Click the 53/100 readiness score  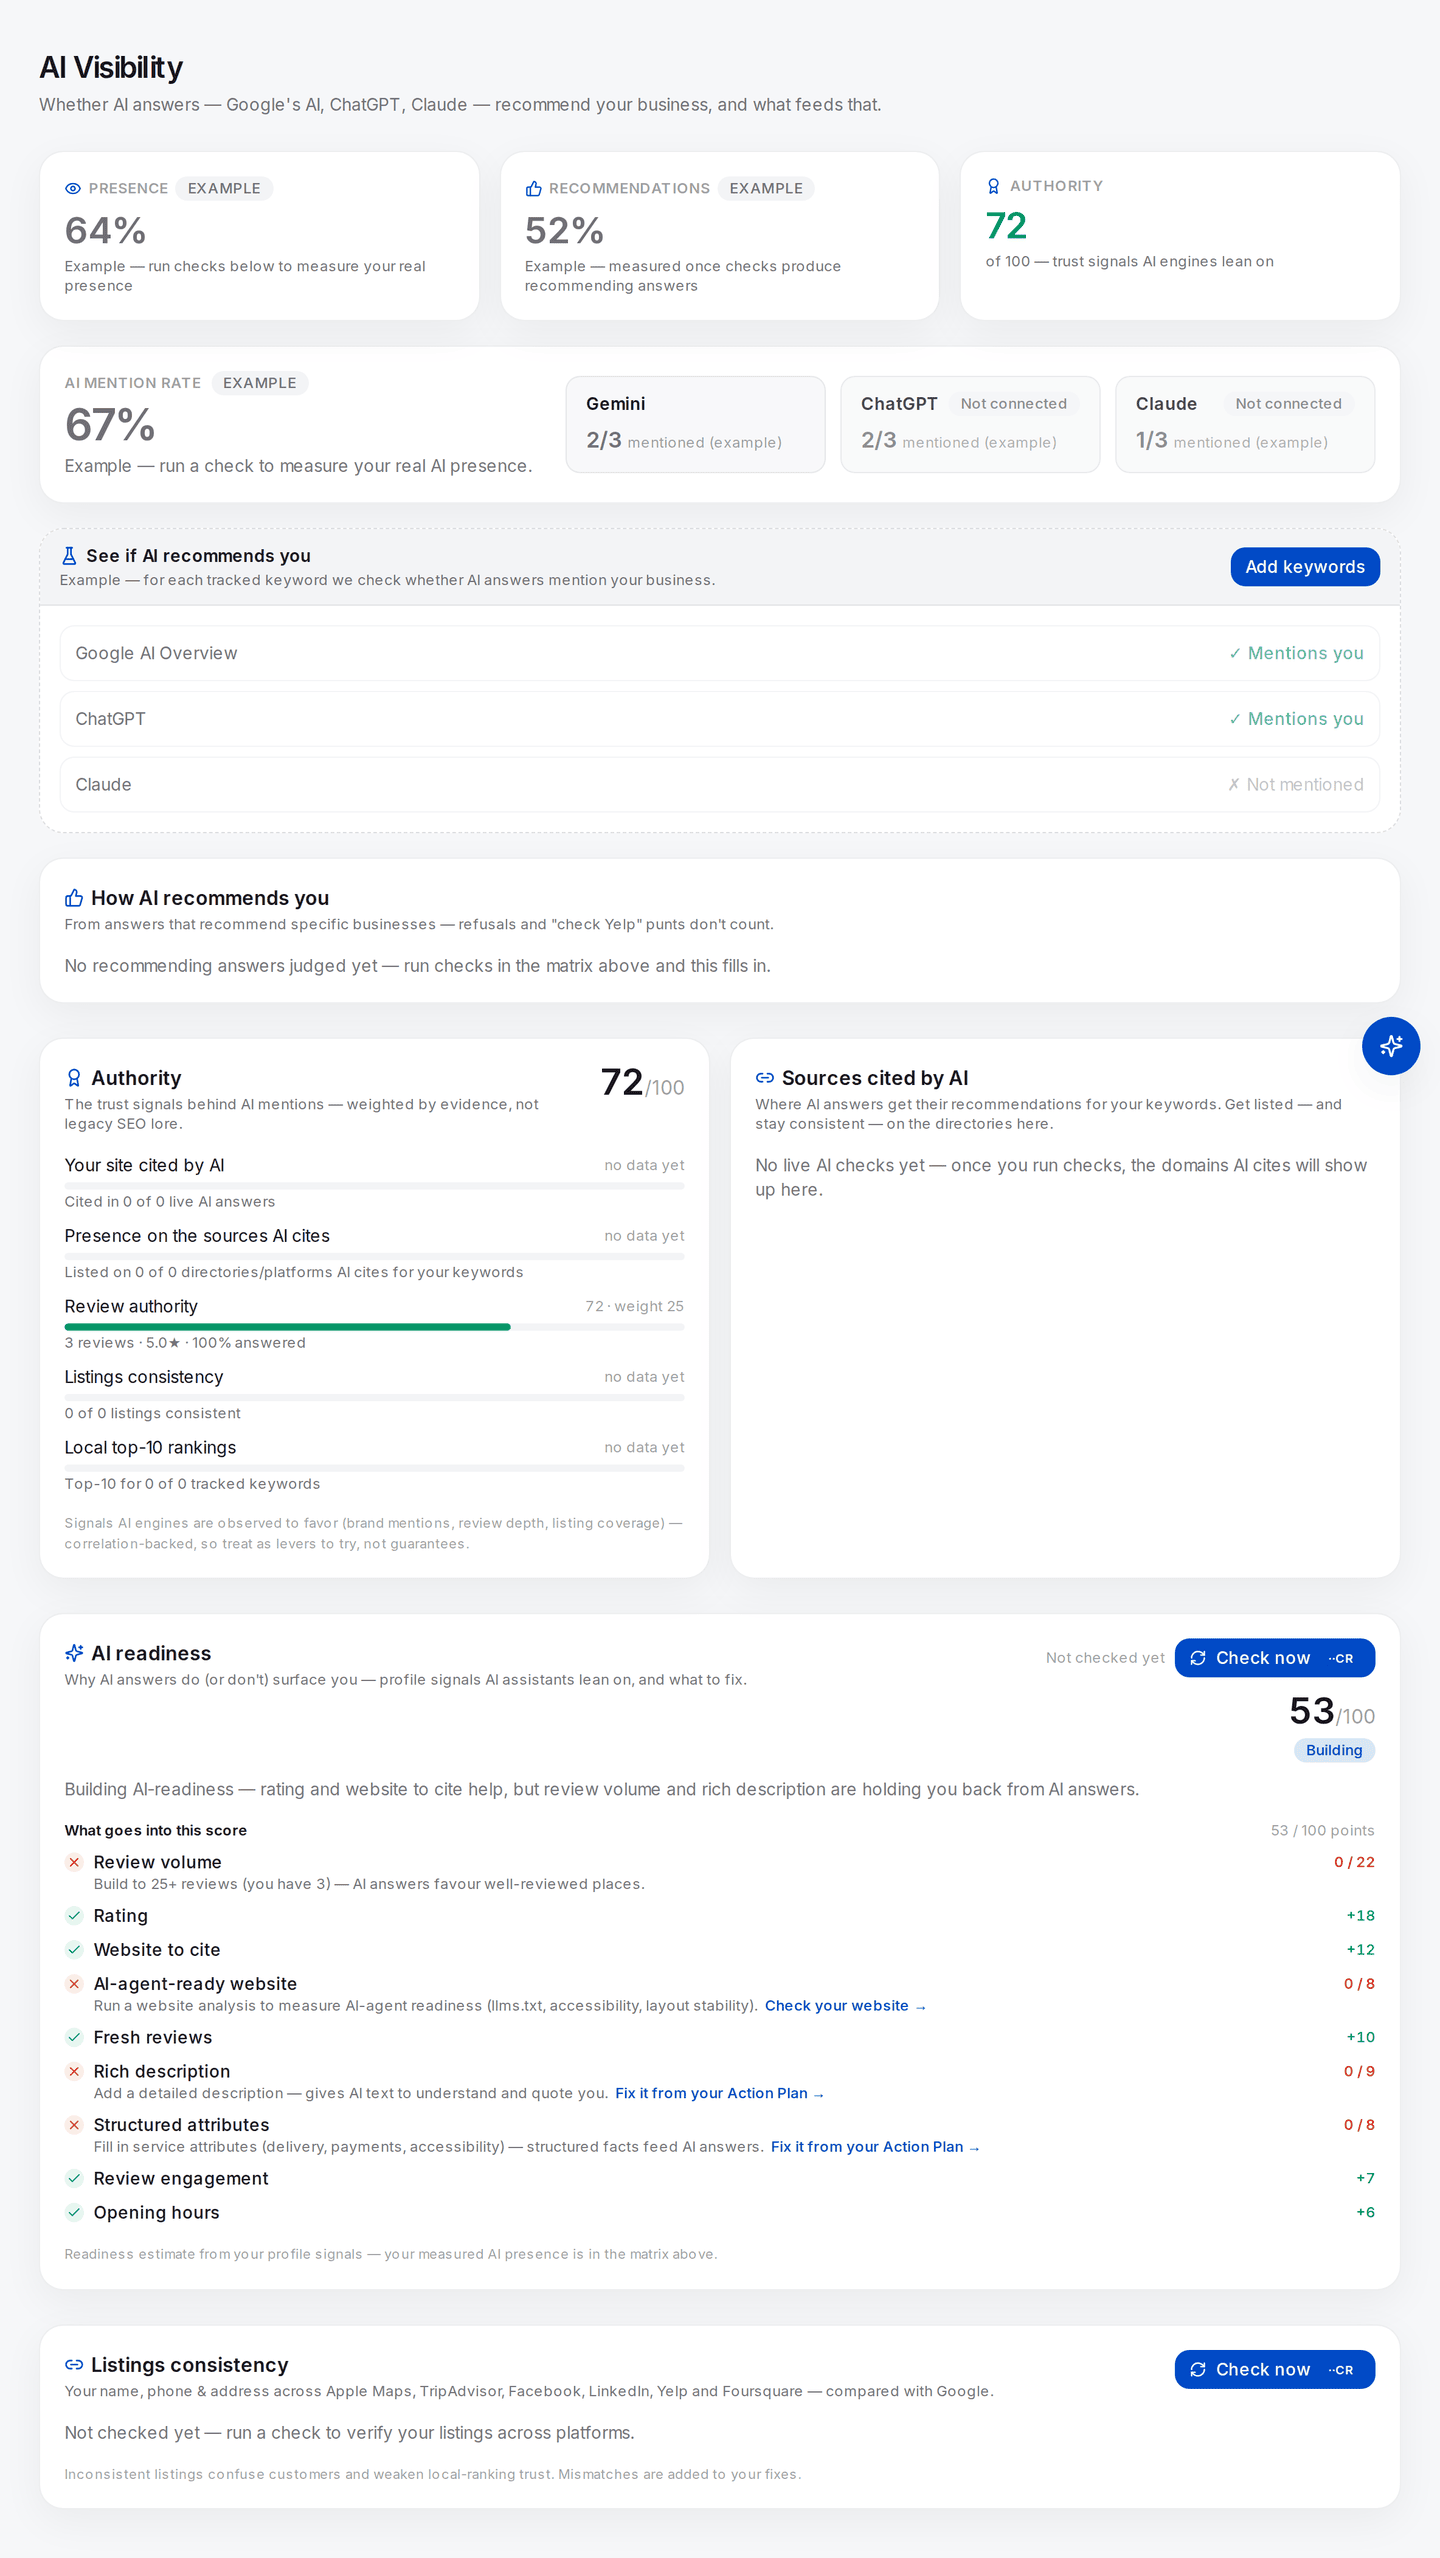1332,1712
